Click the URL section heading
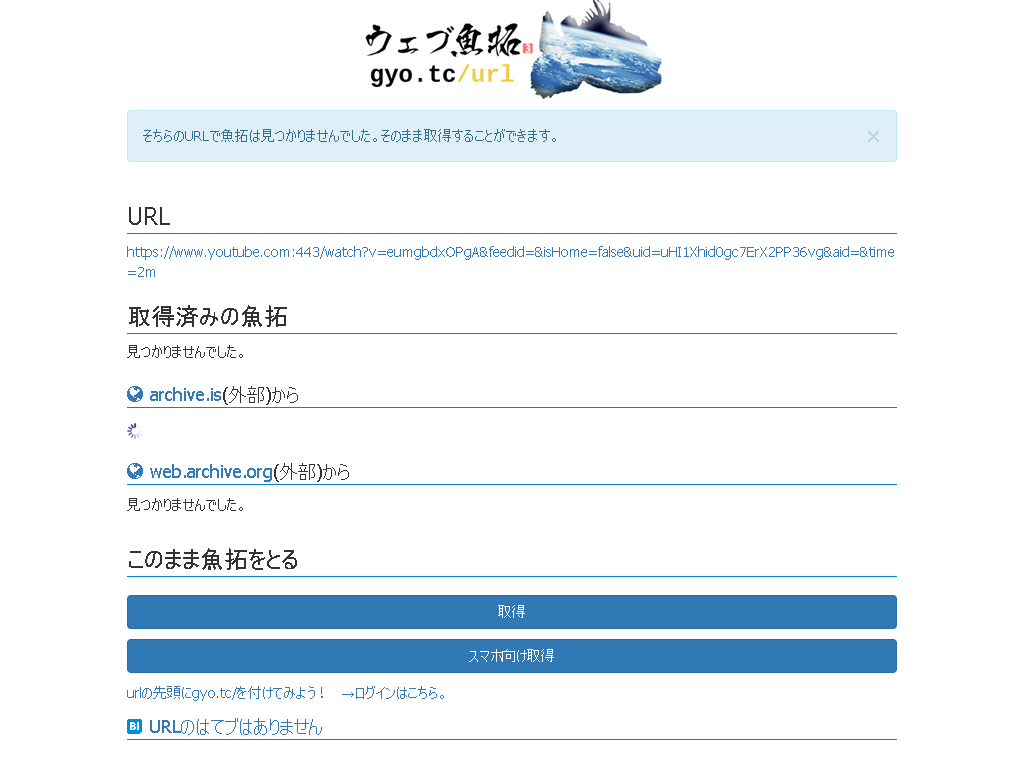This screenshot has height=768, width=1024. 149,216
